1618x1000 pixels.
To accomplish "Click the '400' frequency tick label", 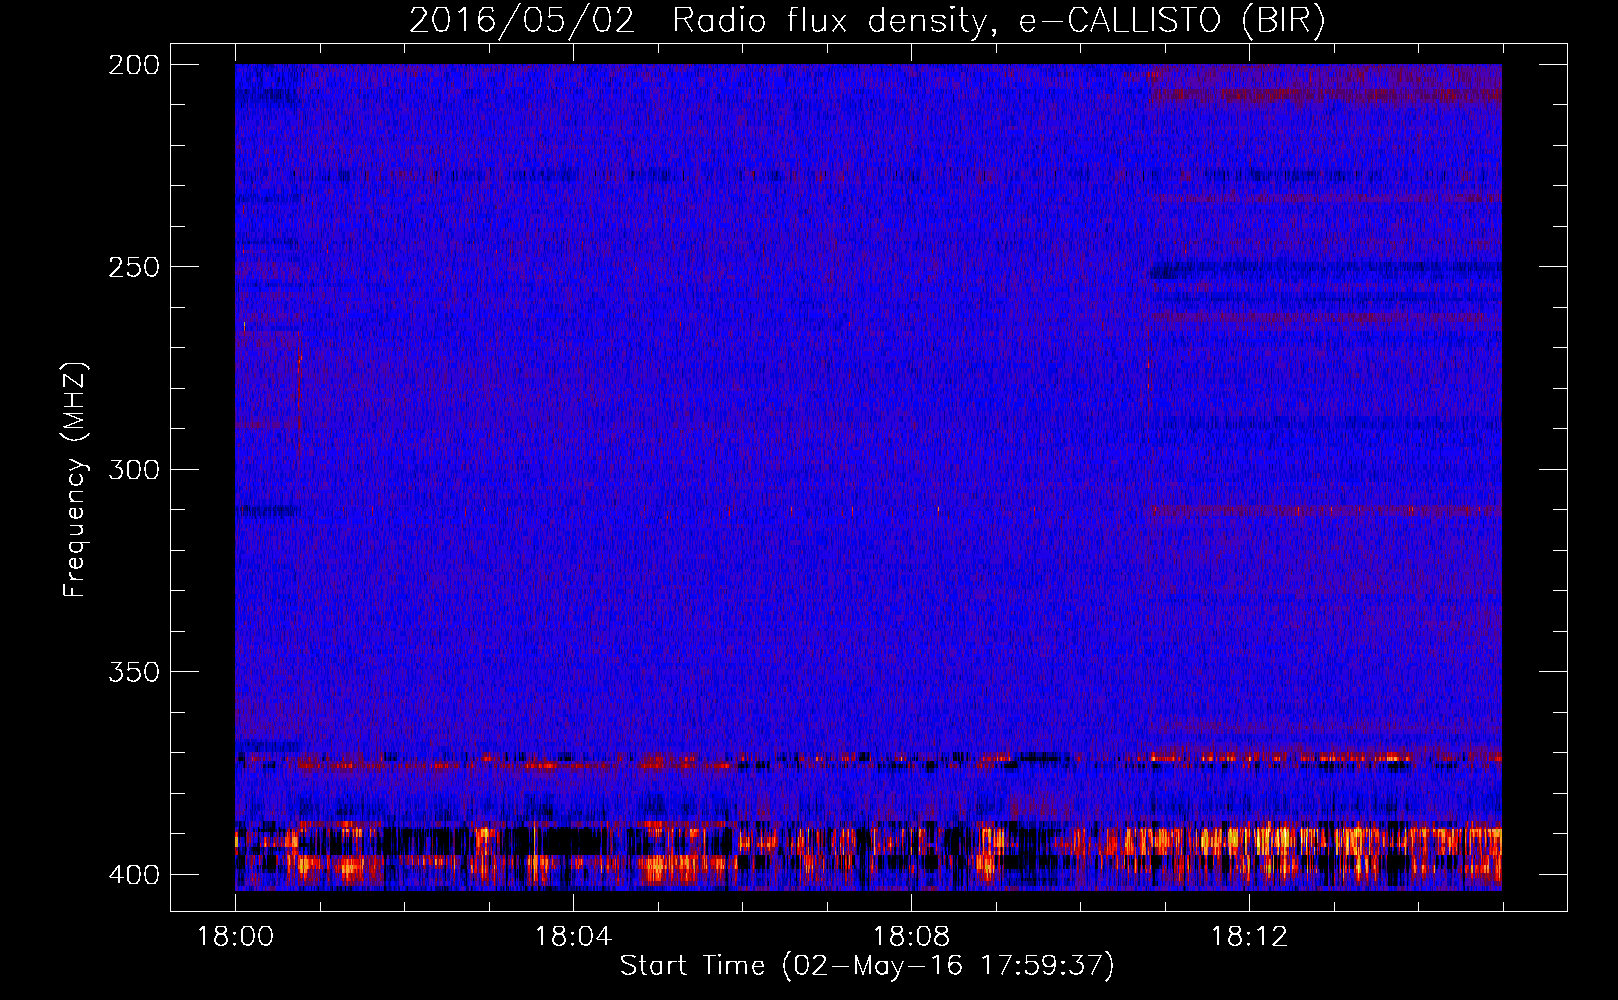I will coord(134,874).
